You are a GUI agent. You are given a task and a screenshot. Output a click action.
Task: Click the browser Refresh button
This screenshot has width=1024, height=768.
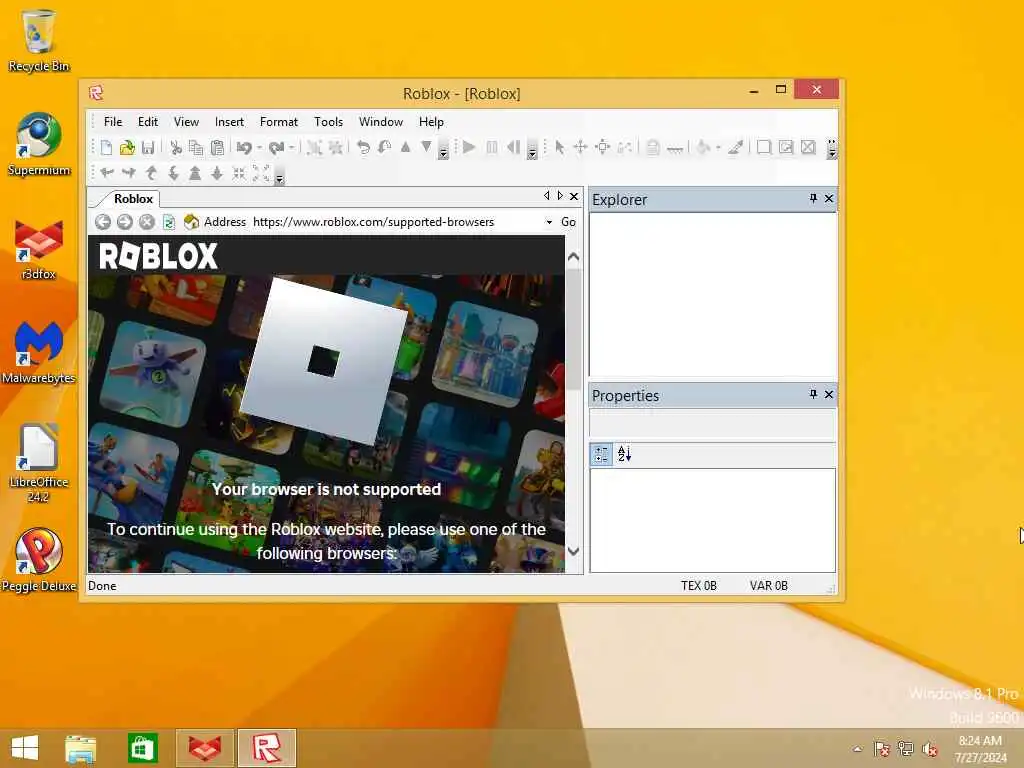(x=168, y=222)
